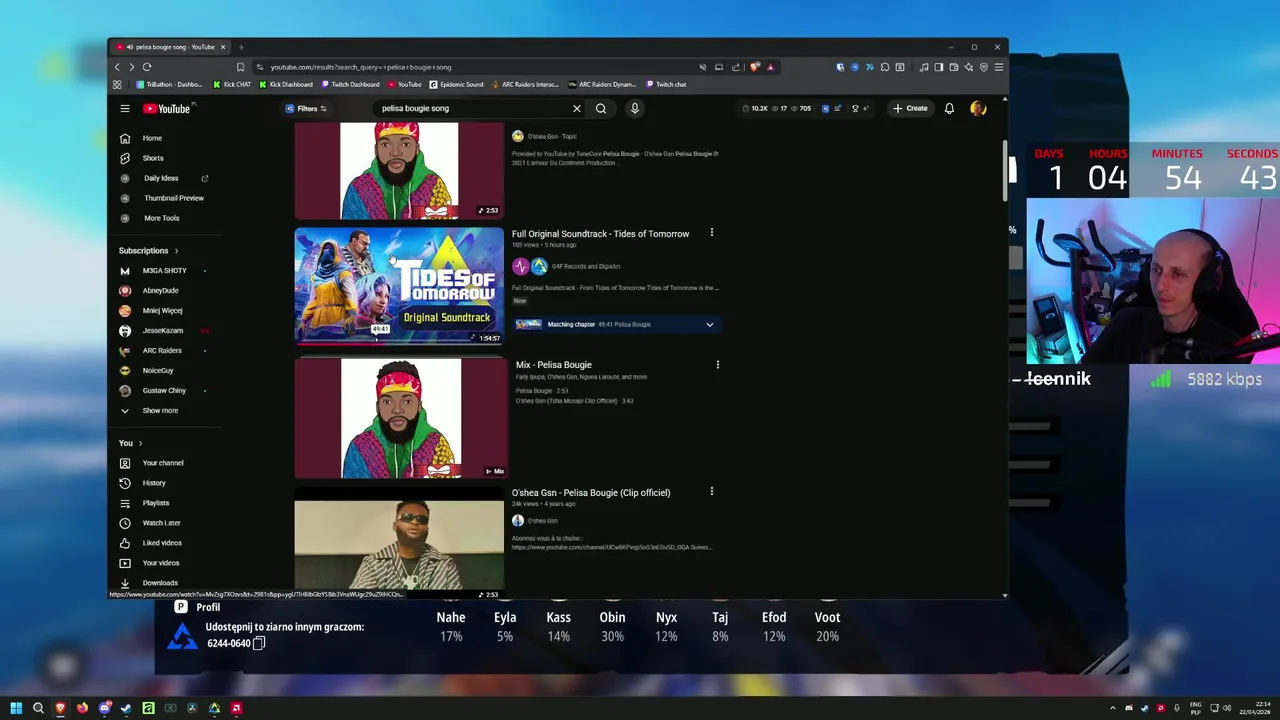Open Daily Ideas in the sidebar
1280x720 pixels.
(x=162, y=178)
